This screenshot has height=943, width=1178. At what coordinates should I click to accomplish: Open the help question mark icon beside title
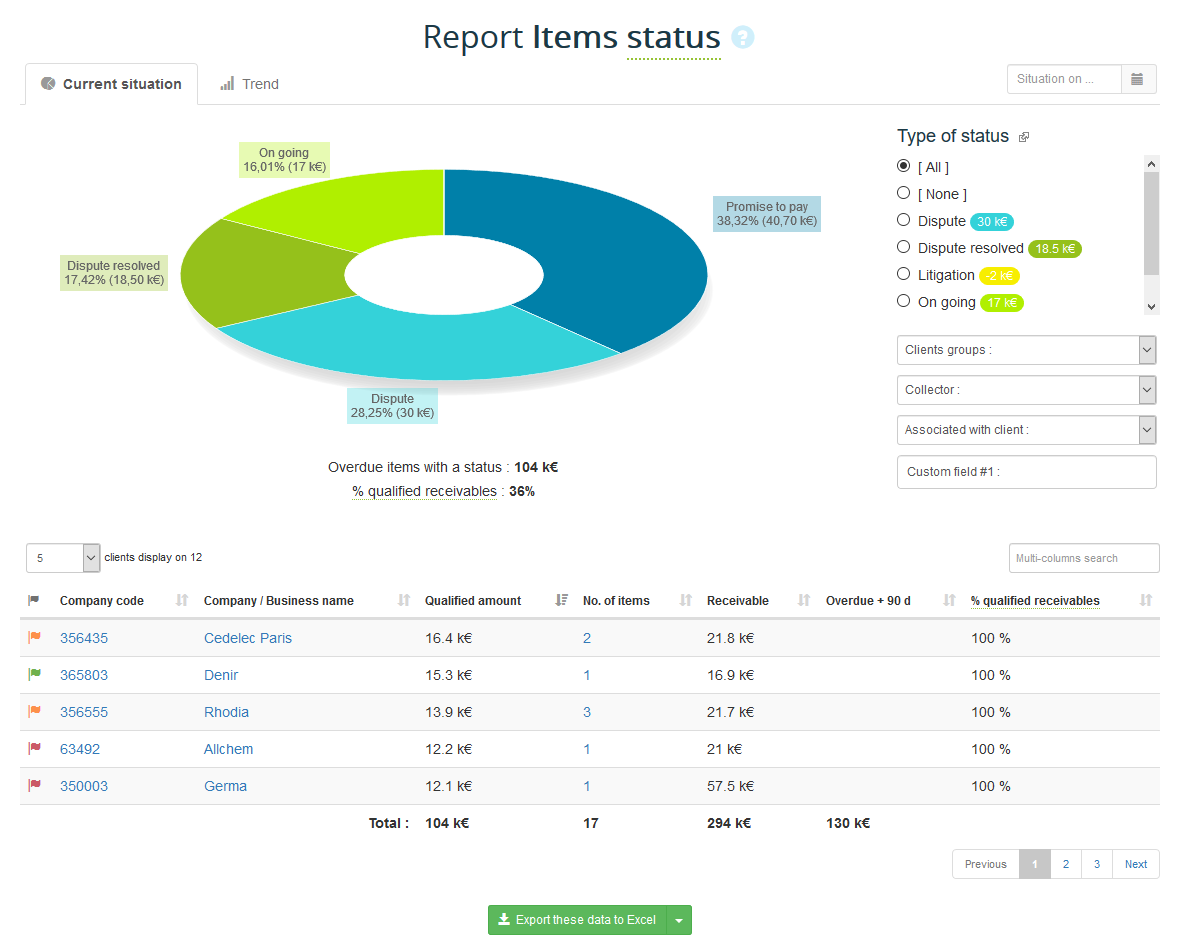[742, 37]
